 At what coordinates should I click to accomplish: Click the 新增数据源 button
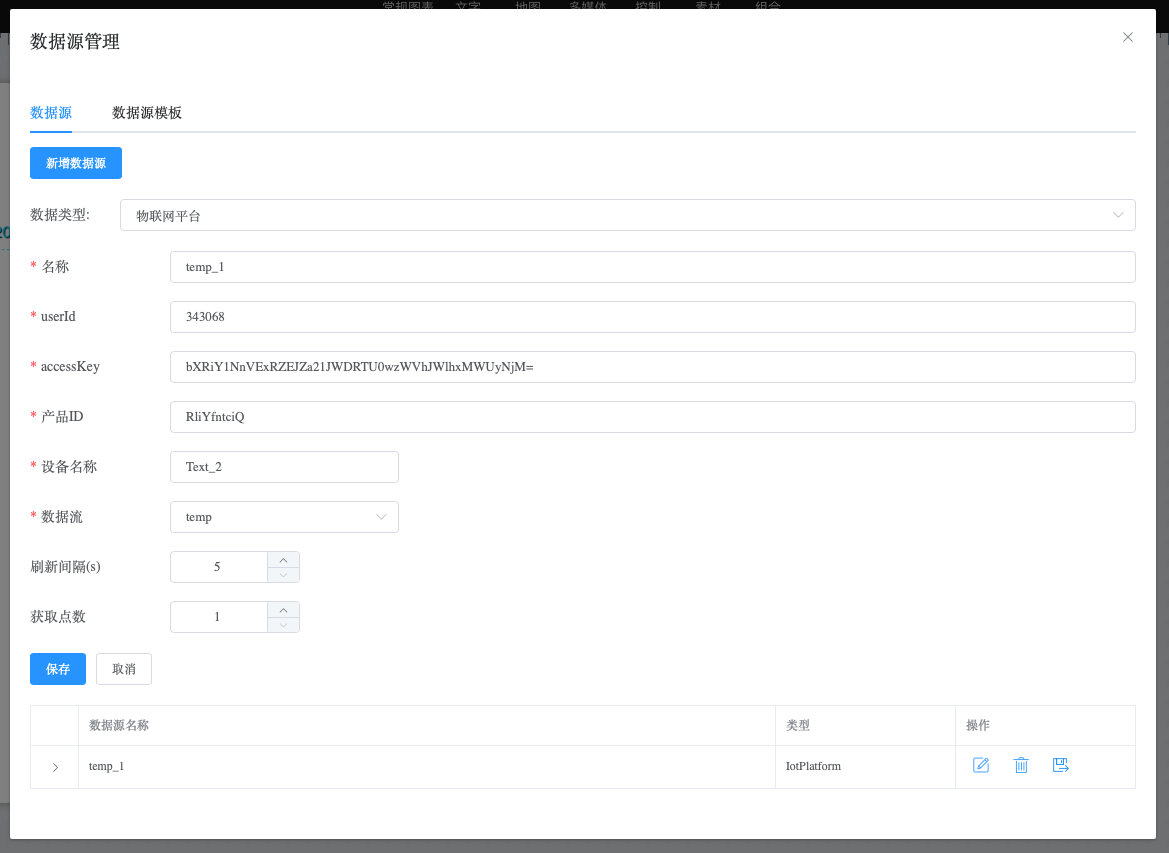(x=76, y=163)
